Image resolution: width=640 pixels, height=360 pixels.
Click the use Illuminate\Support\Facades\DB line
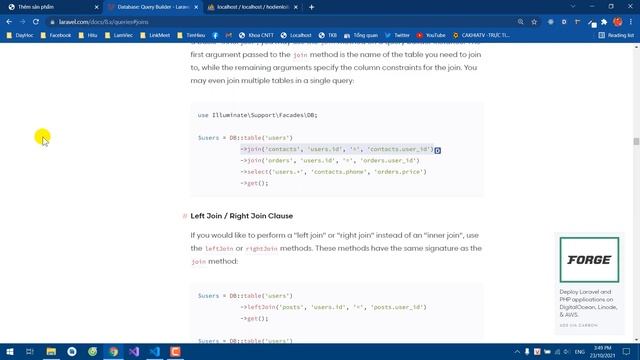click(x=258, y=115)
